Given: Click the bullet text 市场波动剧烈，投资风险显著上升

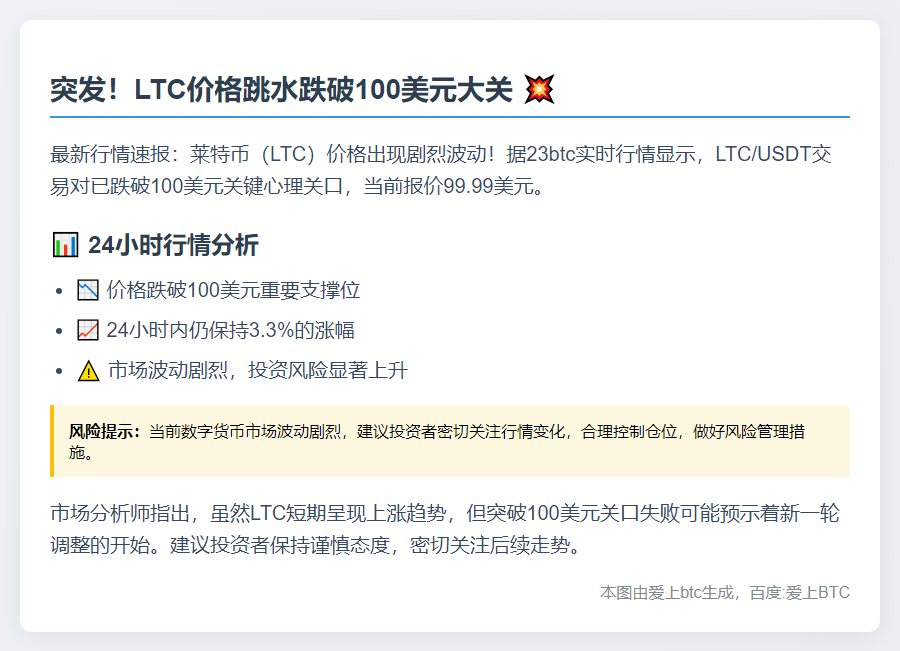Looking at the screenshot, I should click(258, 371).
